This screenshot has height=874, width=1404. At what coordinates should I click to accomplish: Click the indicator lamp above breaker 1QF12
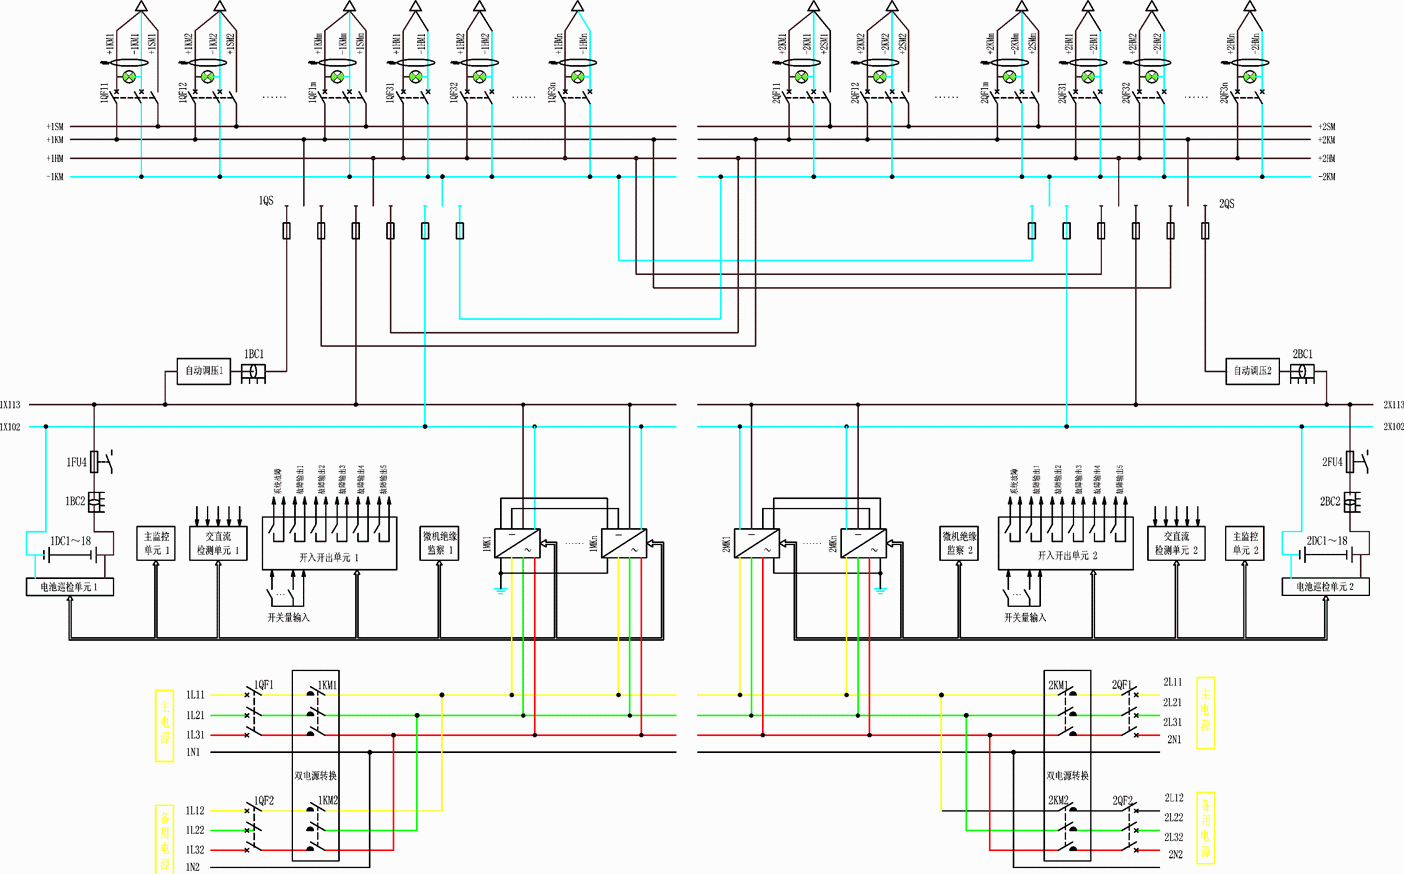pyautogui.click(x=207, y=76)
